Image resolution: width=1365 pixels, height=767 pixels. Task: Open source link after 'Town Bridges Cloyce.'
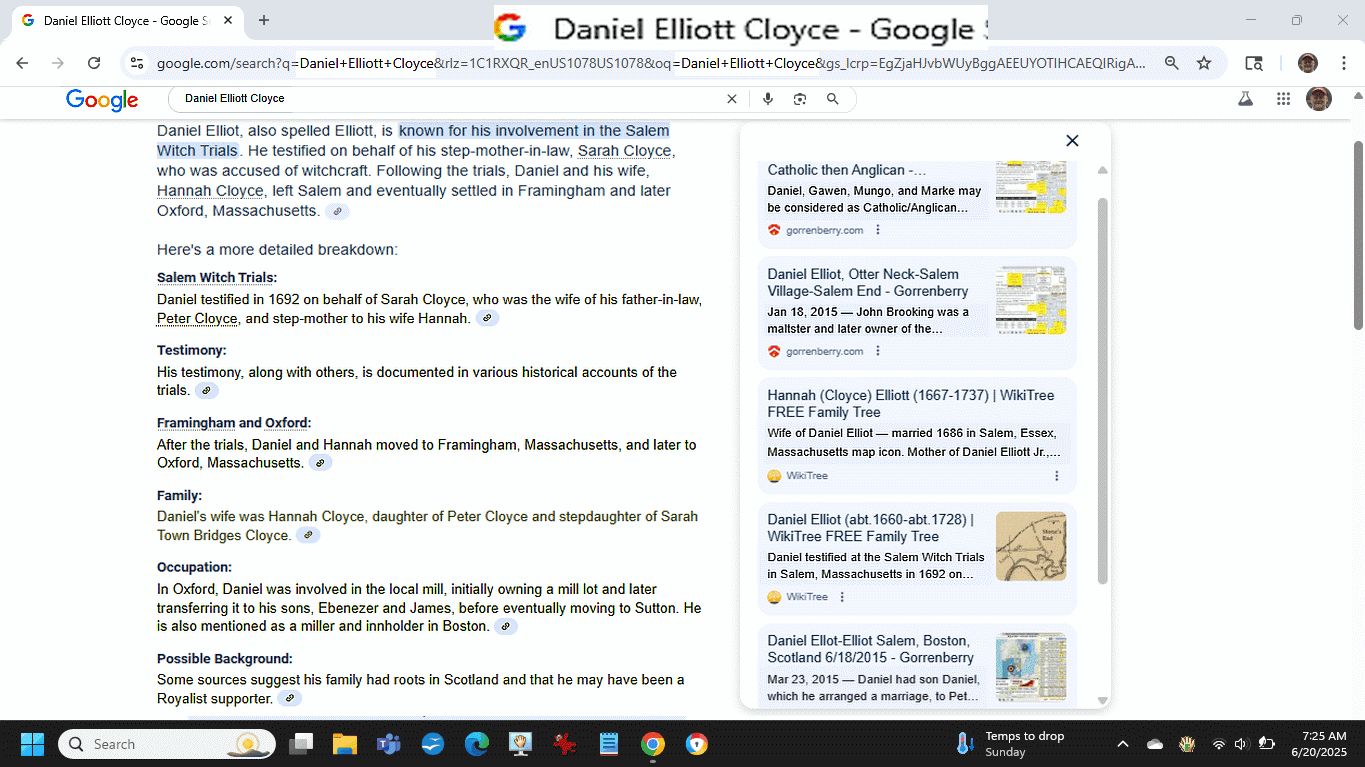(308, 536)
